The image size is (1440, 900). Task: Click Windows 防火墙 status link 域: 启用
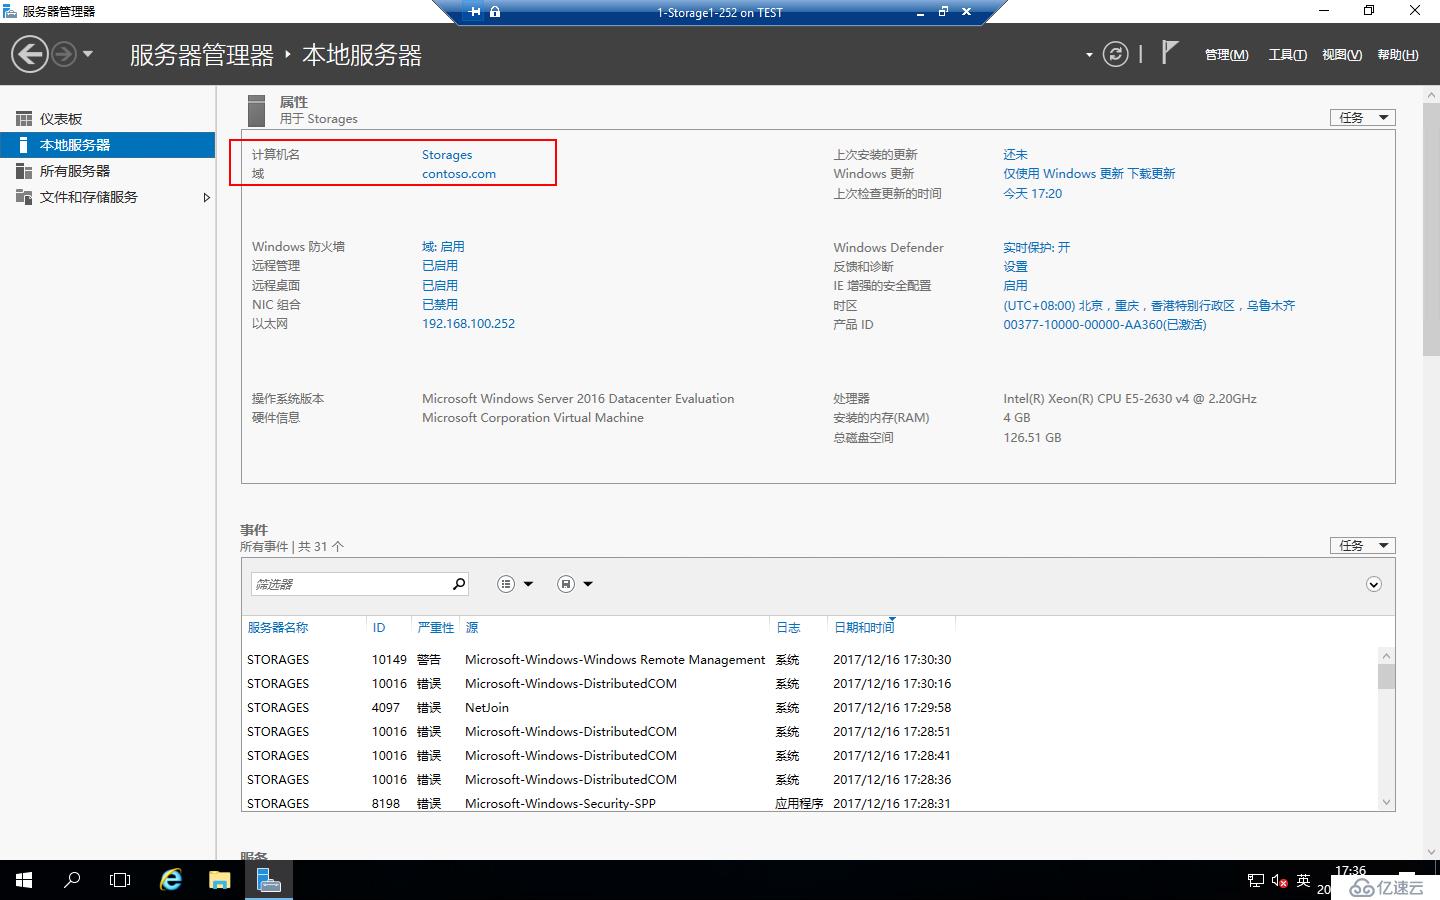[x=443, y=247]
